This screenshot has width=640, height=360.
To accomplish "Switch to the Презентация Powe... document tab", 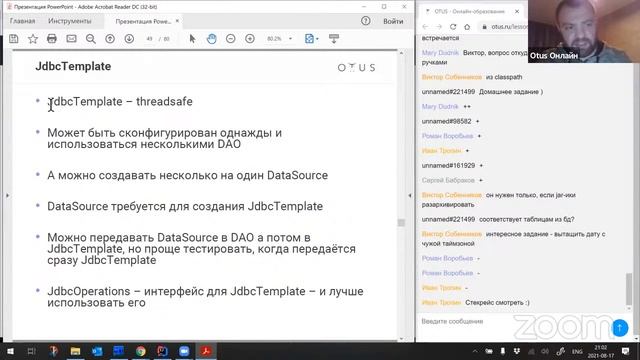I will pos(143,21).
